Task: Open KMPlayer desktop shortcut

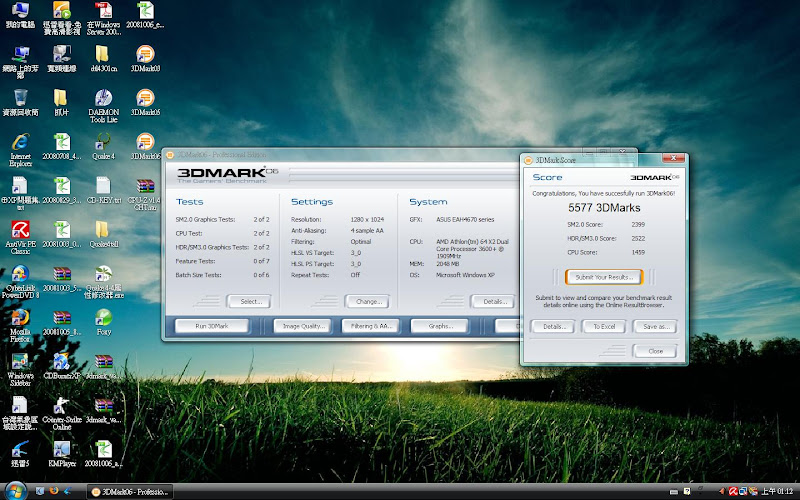Action: [62, 449]
